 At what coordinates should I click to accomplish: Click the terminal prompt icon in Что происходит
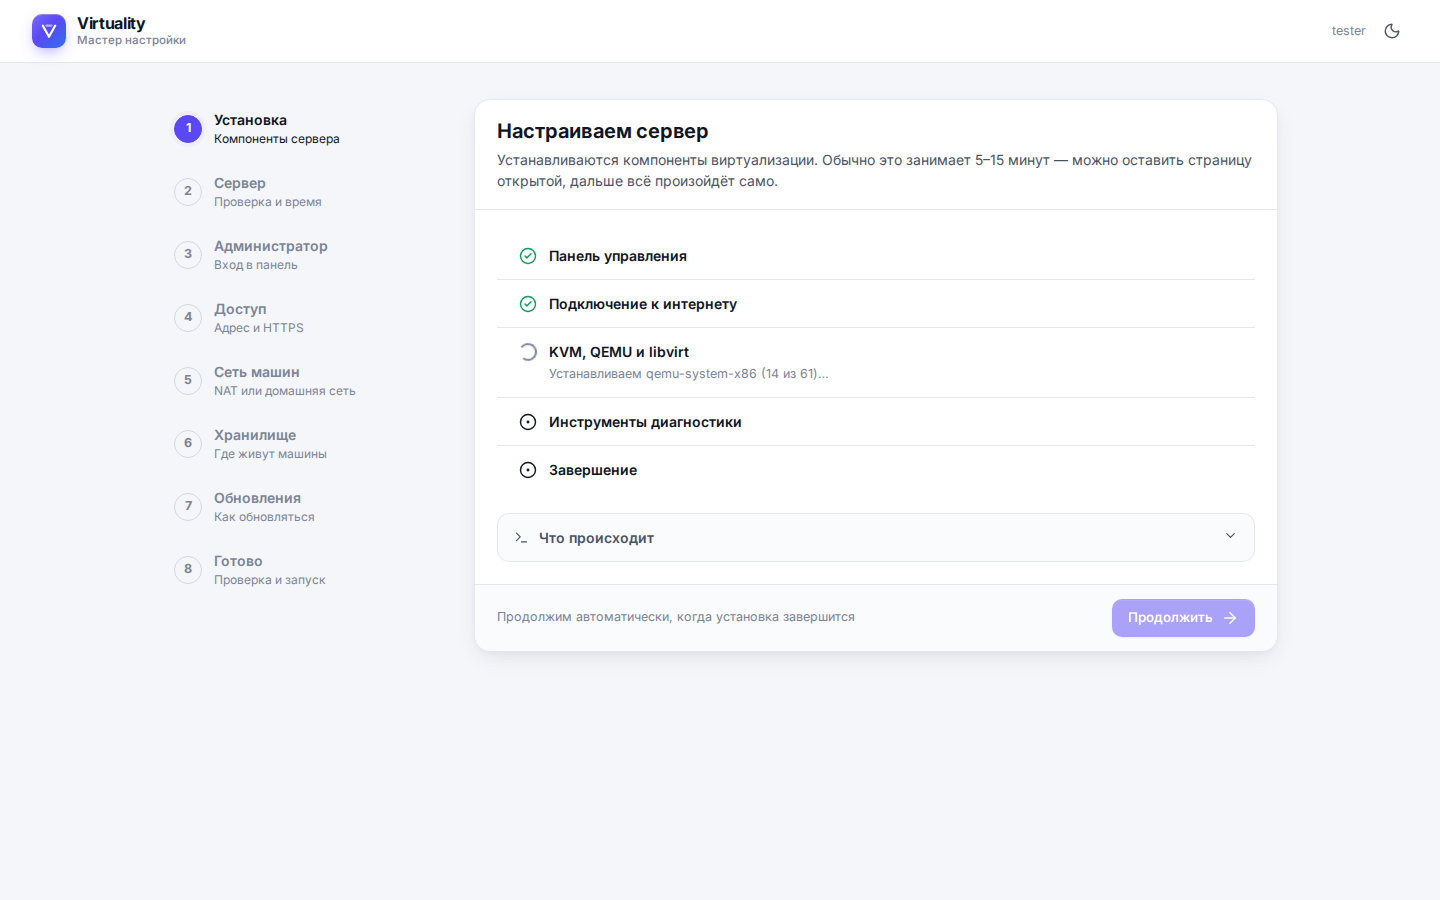pos(521,538)
